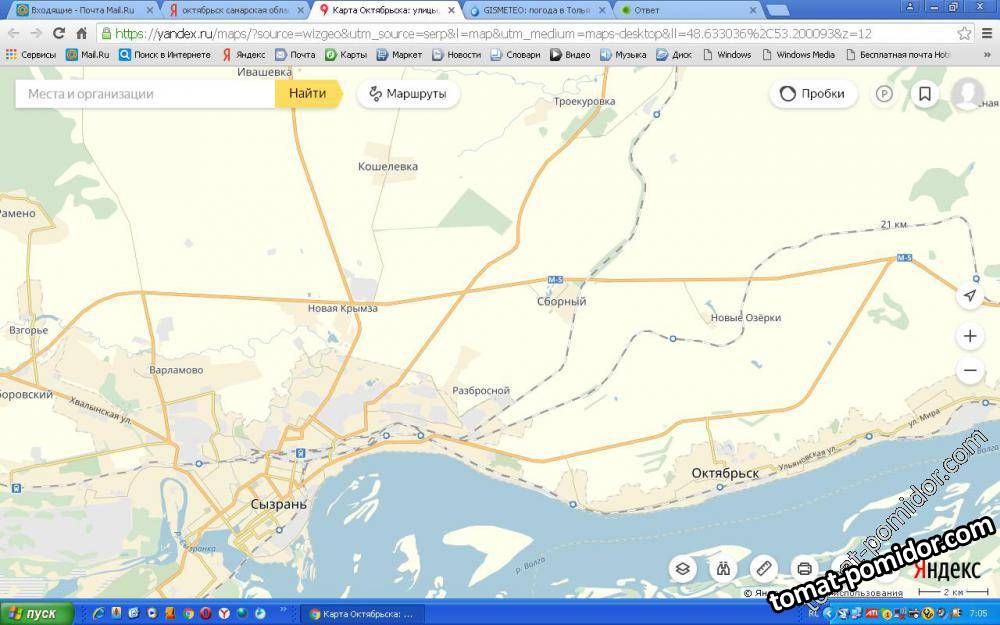Open the map layers selector
The width and height of the screenshot is (1000, 625).
coord(682,568)
